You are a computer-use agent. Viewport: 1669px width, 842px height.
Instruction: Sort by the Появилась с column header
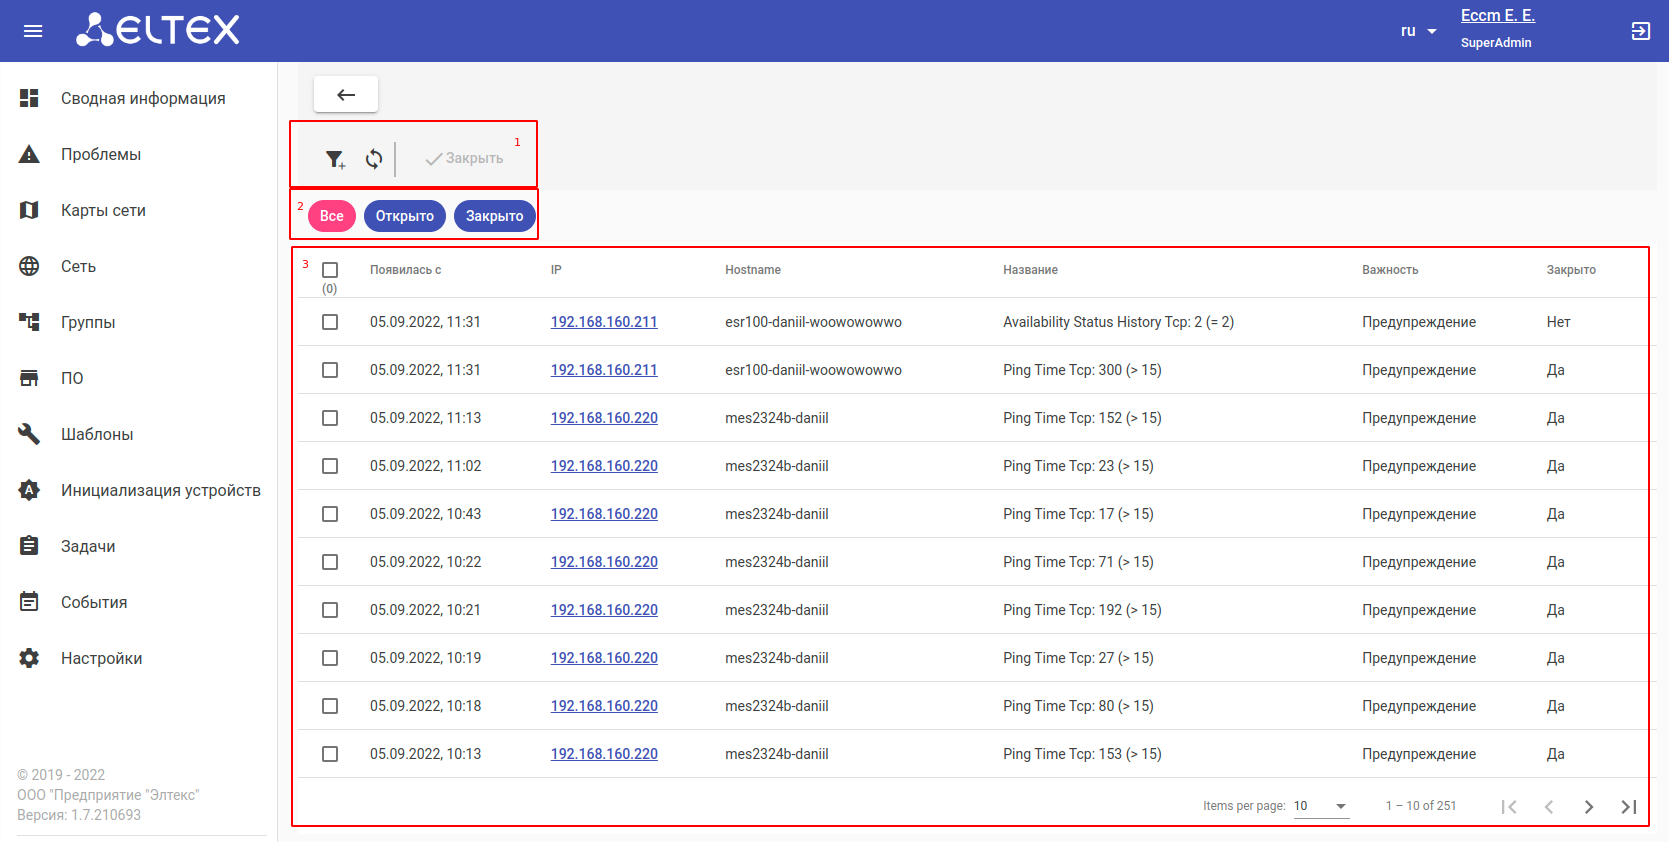point(405,270)
